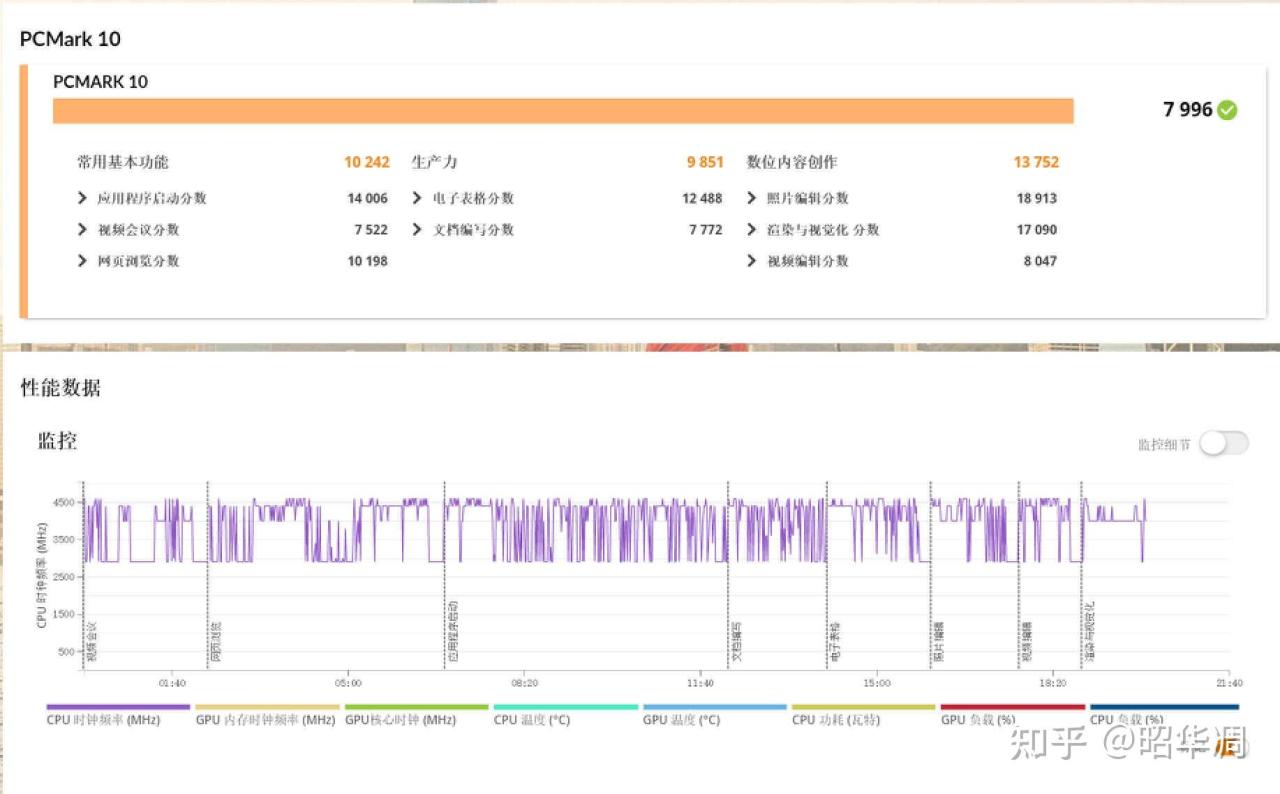Click the 常用基本功能 score 10 242
This screenshot has height=794, width=1280.
(367, 162)
